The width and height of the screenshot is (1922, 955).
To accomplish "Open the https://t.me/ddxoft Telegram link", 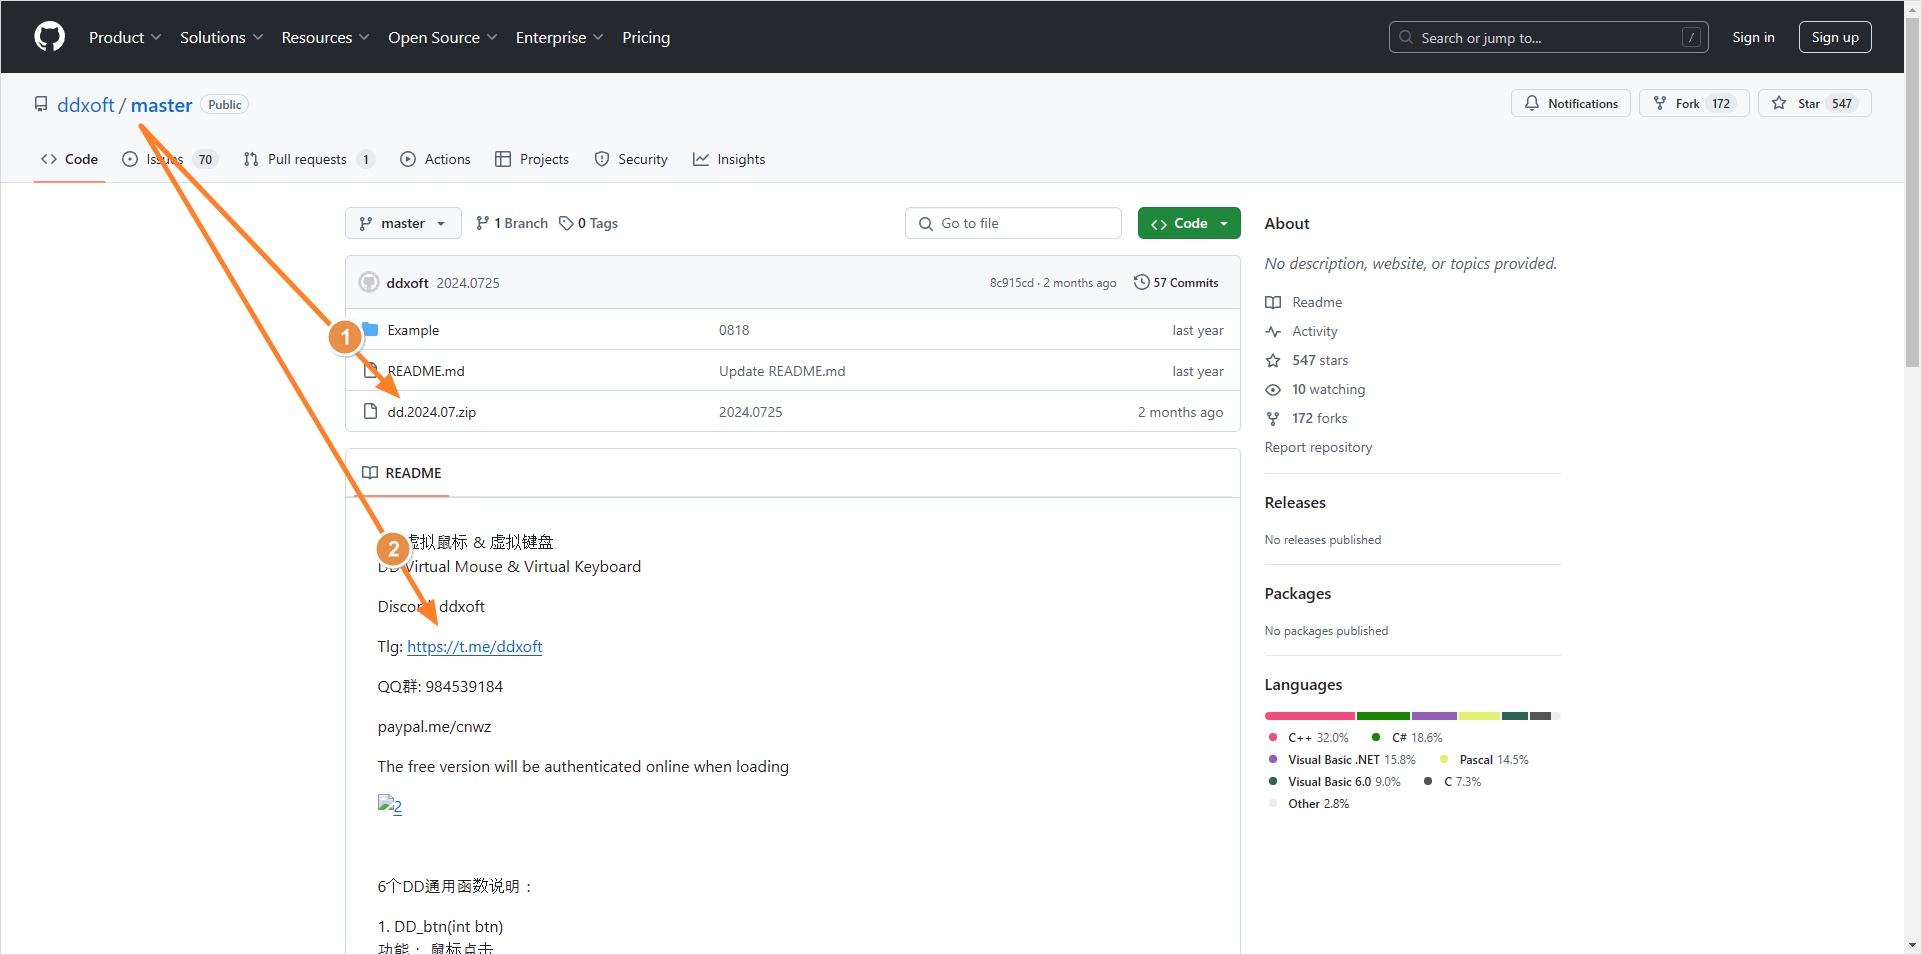I will (474, 647).
